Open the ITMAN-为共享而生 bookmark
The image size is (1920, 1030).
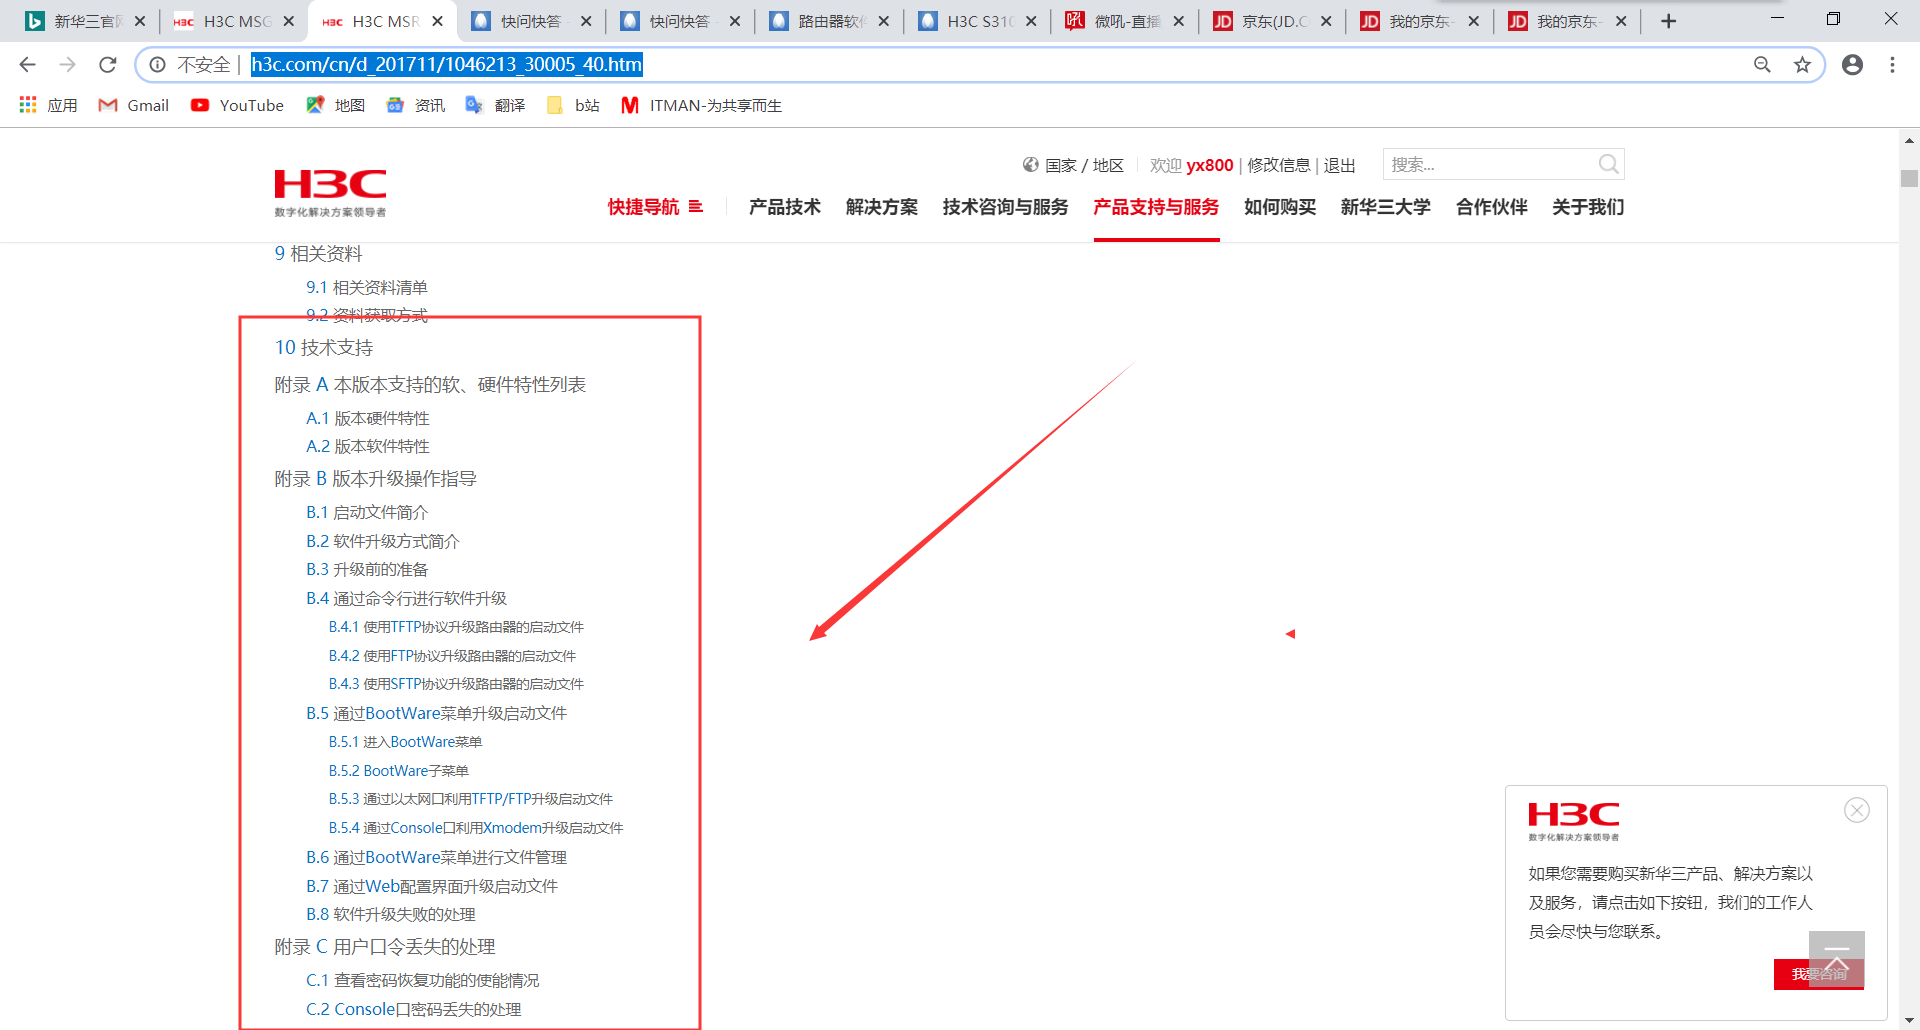click(x=701, y=105)
